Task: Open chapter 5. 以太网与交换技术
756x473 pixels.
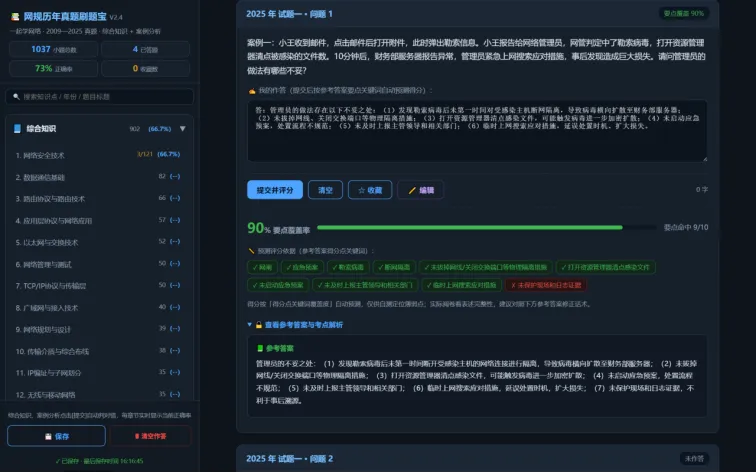Action: pos(98,242)
